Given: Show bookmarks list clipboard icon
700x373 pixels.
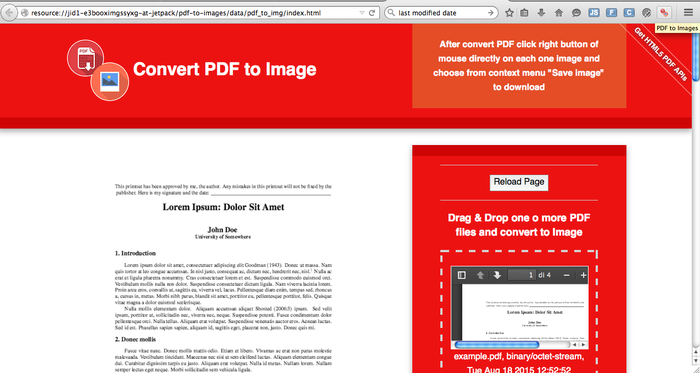Looking at the screenshot, I should (x=525, y=13).
